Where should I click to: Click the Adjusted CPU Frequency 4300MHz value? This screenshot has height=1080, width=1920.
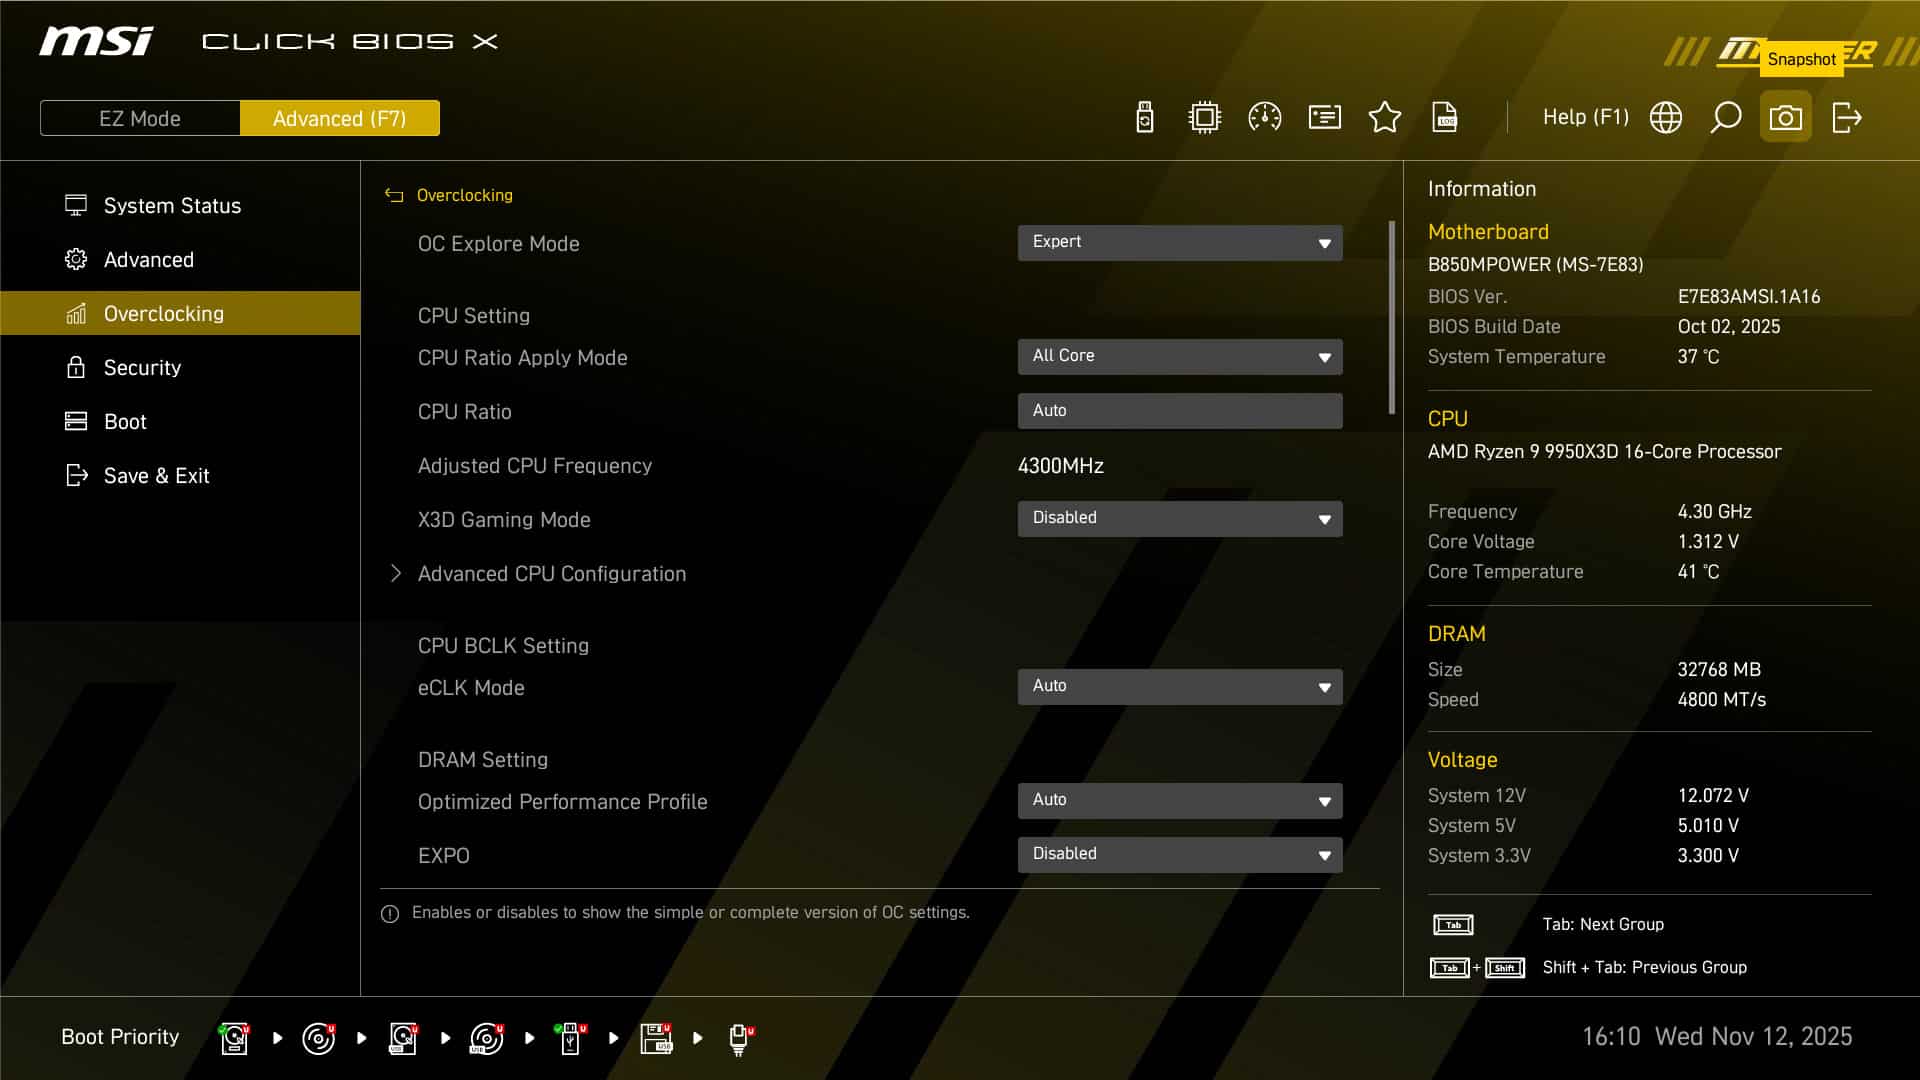tap(1060, 465)
